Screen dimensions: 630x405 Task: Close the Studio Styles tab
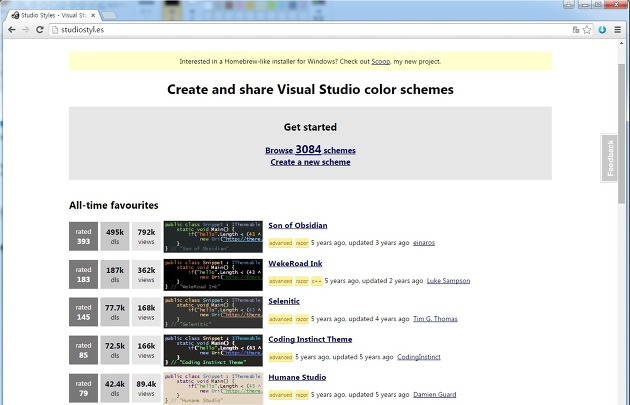tap(93, 15)
